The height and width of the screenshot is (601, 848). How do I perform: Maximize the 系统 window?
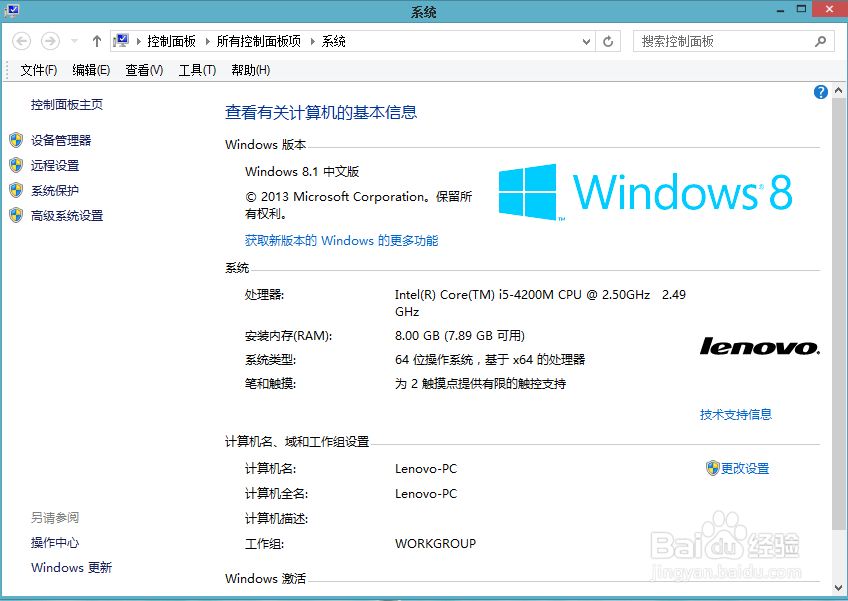[801, 9]
